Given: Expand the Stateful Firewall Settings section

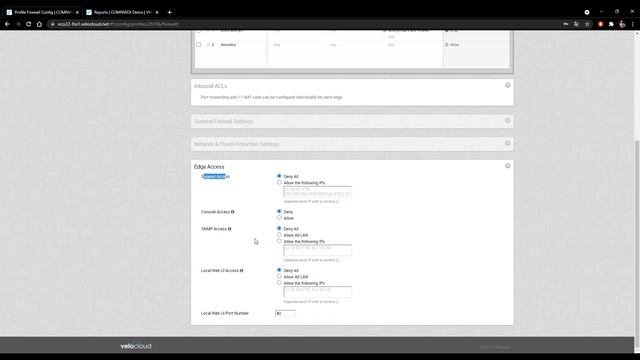Looking at the screenshot, I should point(507,121).
